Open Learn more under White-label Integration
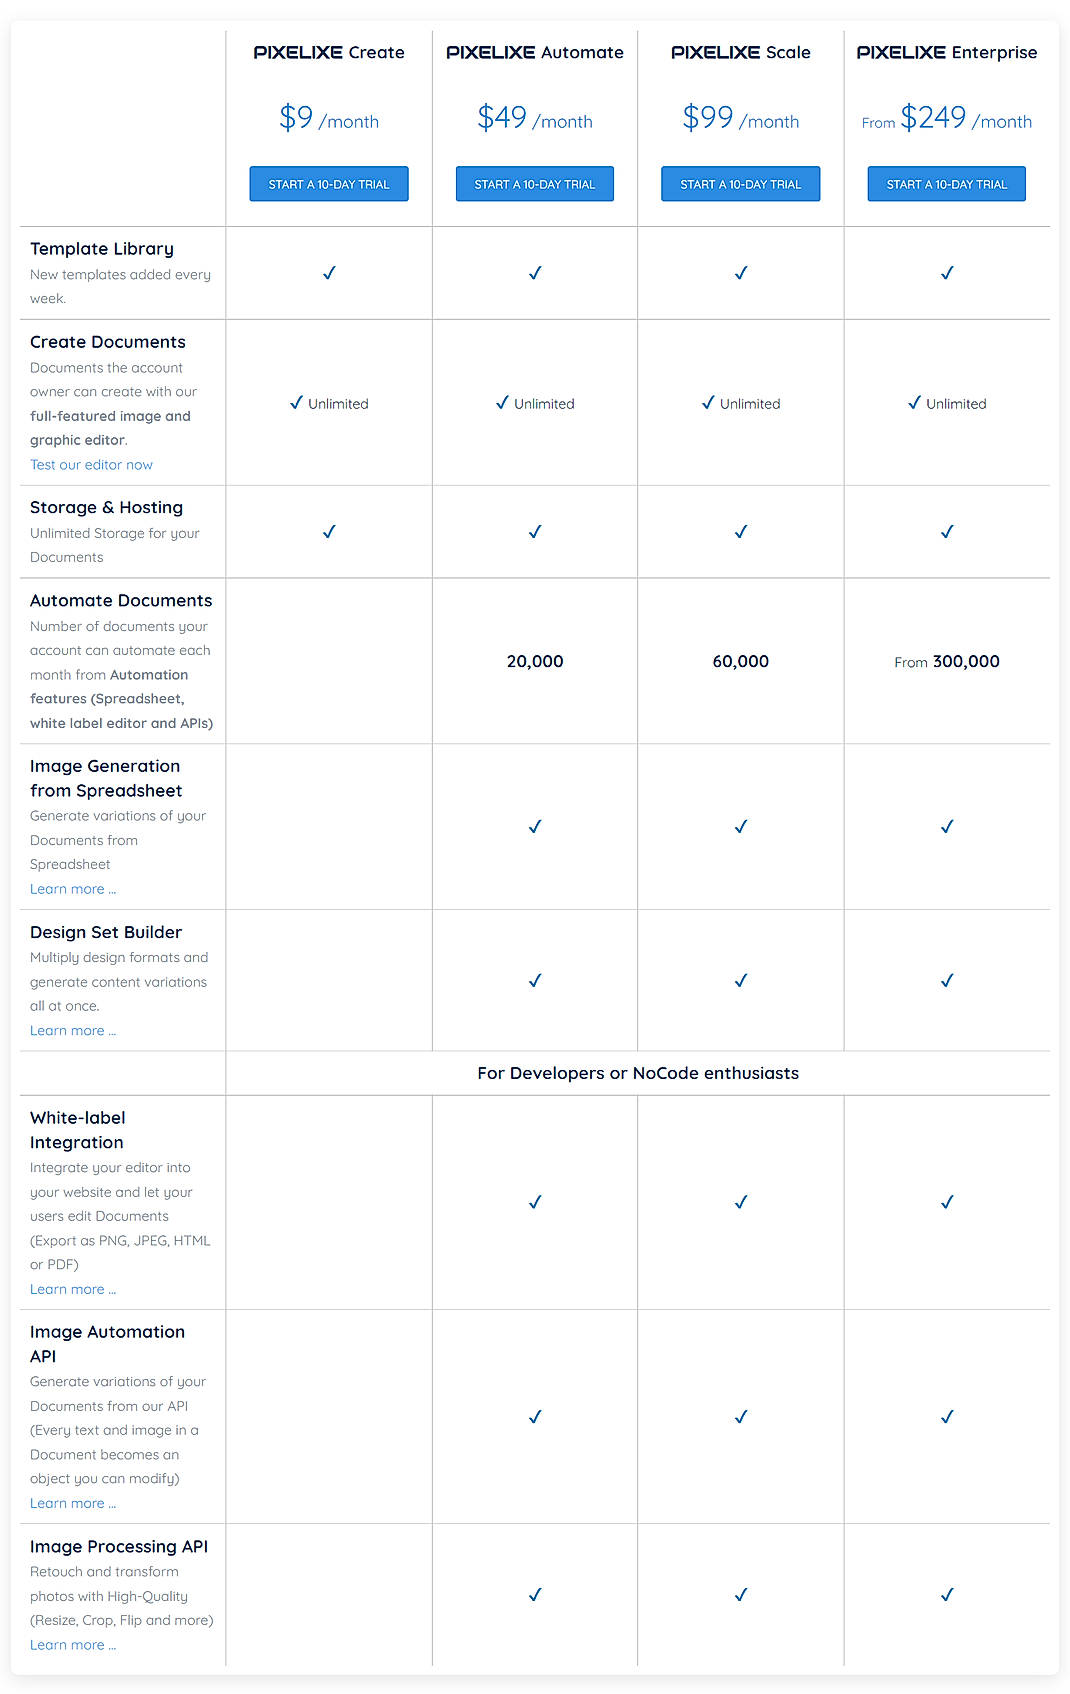Screen dimensions: 1070x1694 73,1289
